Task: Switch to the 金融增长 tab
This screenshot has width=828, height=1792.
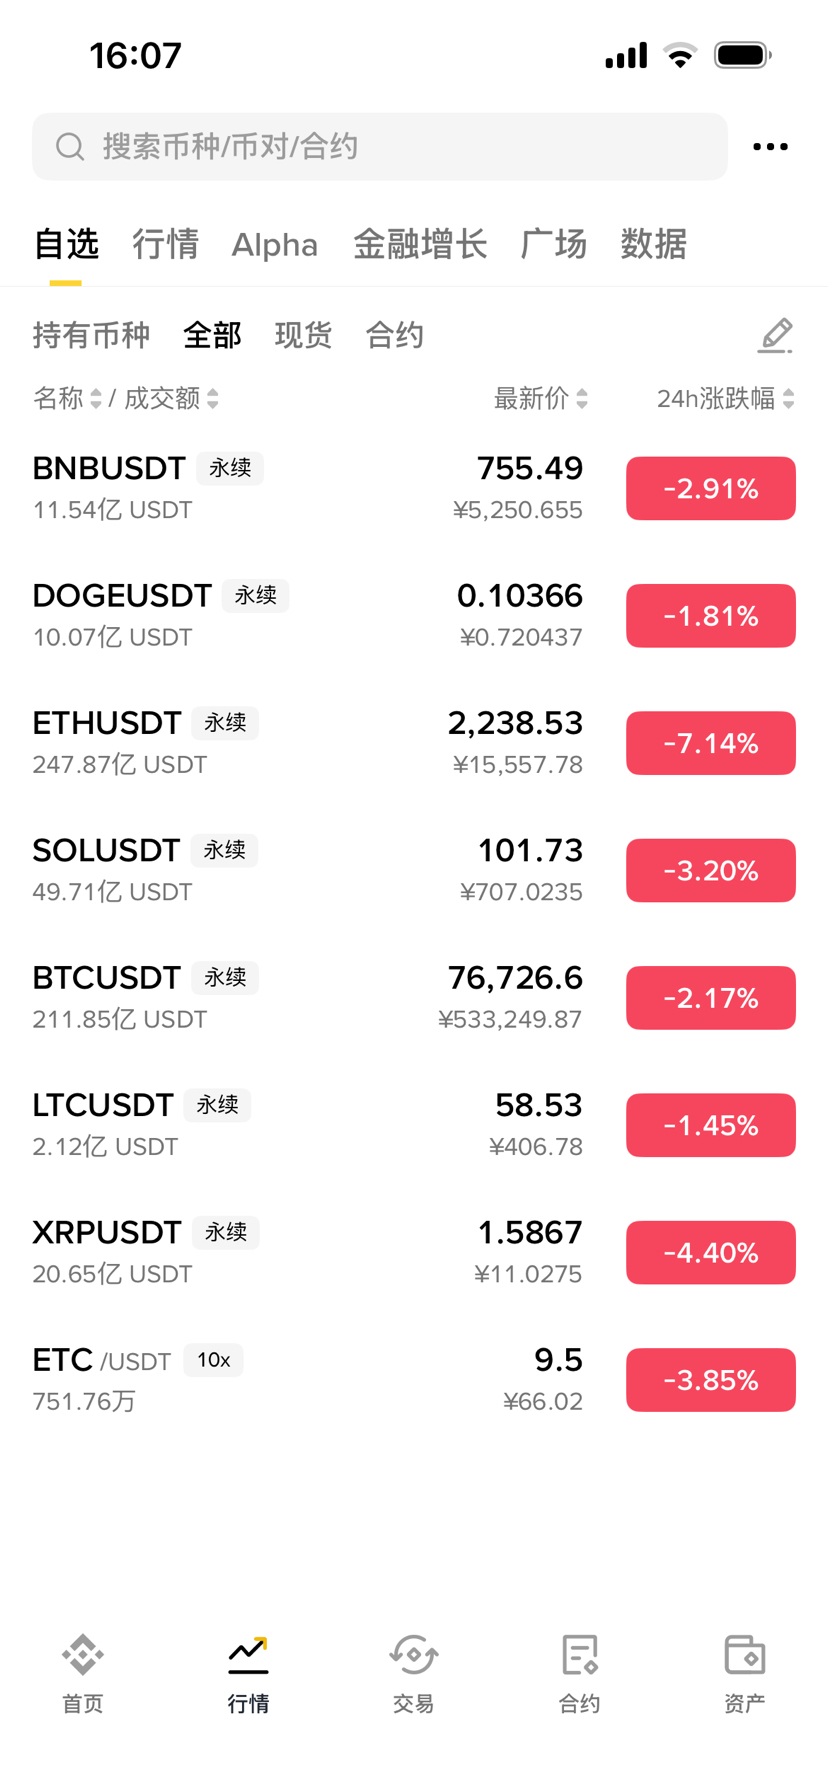Action: click(420, 245)
